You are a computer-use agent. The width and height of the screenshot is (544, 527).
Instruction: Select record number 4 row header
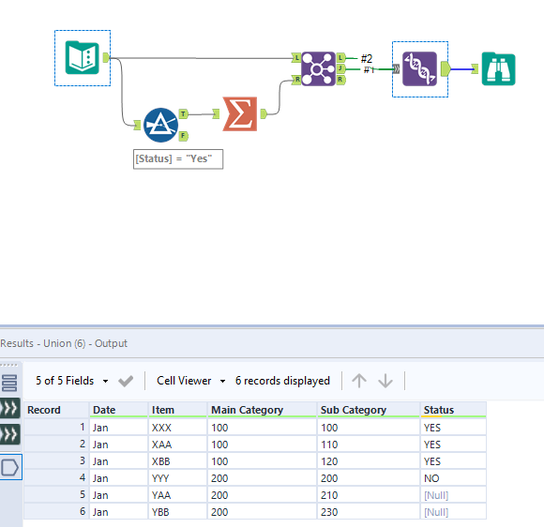coord(56,478)
